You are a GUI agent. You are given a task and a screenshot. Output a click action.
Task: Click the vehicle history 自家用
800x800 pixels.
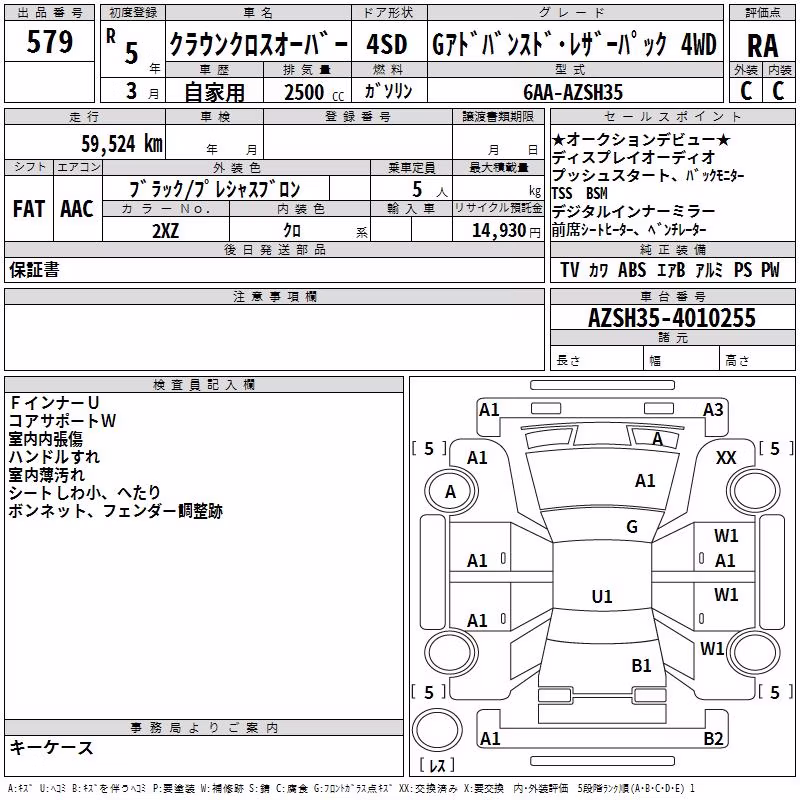click(214, 92)
